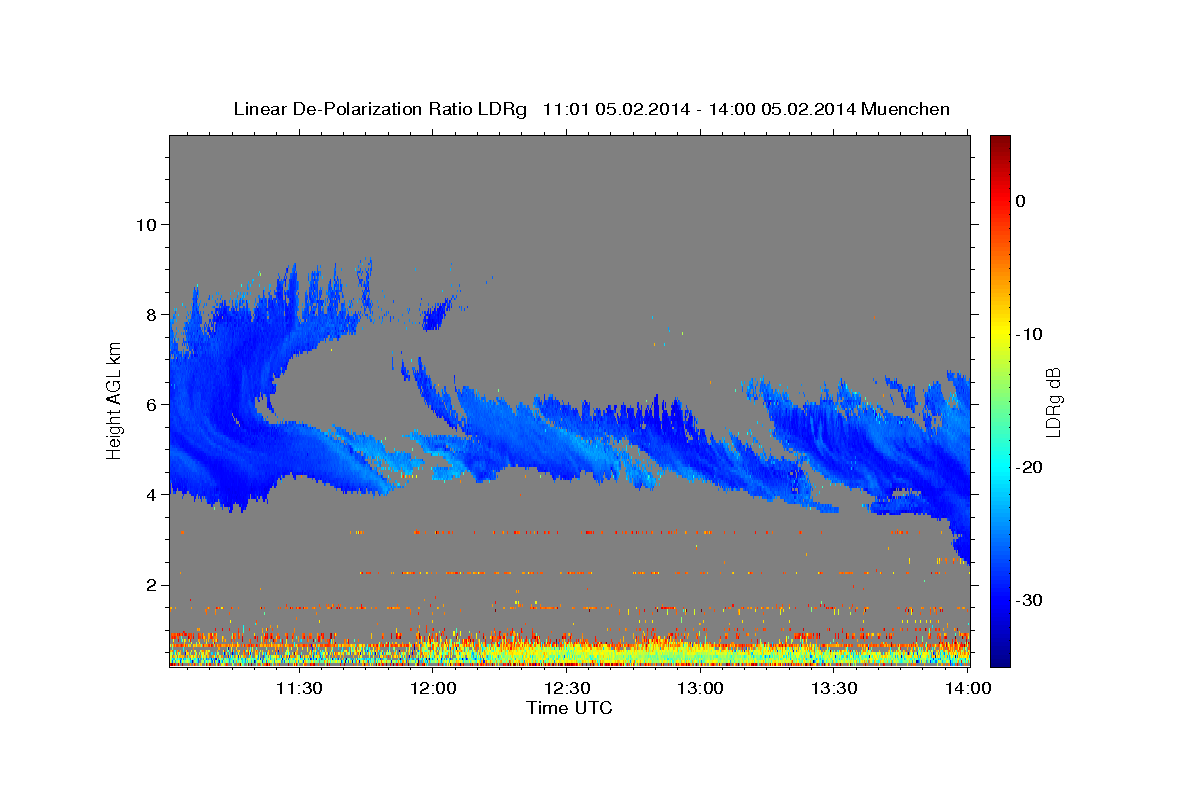
Task: Click the height tick label 8
Action: point(151,314)
